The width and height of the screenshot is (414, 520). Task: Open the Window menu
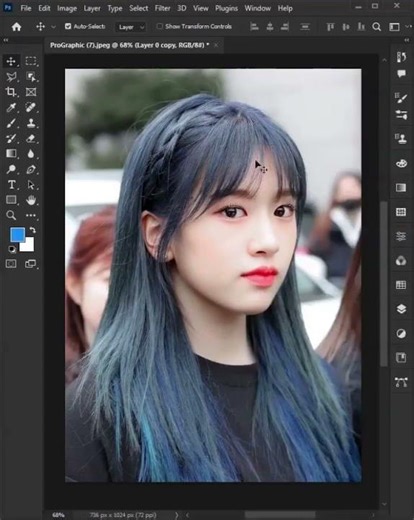point(257,8)
